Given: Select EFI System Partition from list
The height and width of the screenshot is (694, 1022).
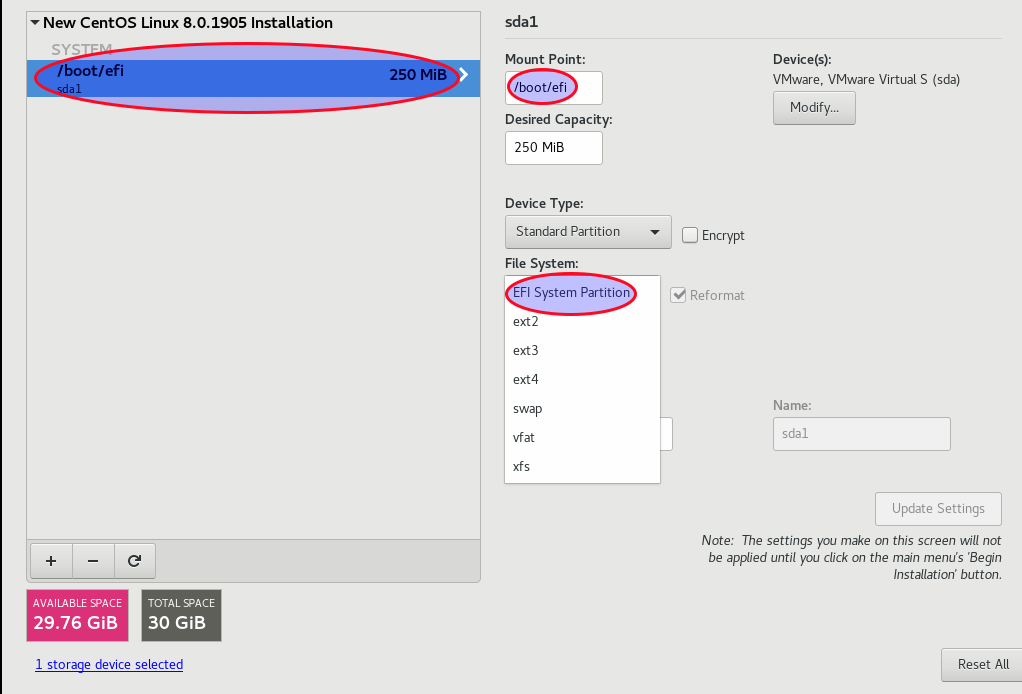Looking at the screenshot, I should point(572,293).
